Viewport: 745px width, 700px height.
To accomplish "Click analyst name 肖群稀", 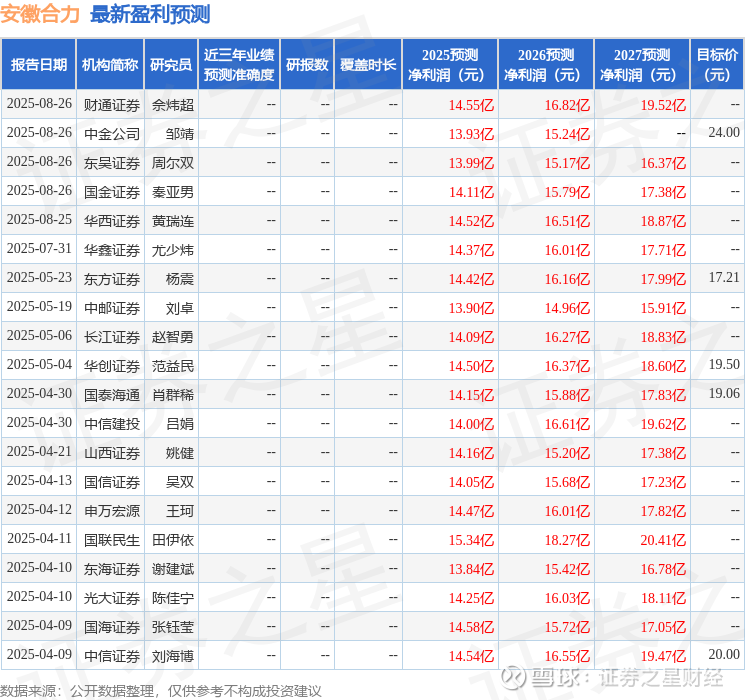I will coord(173,395).
